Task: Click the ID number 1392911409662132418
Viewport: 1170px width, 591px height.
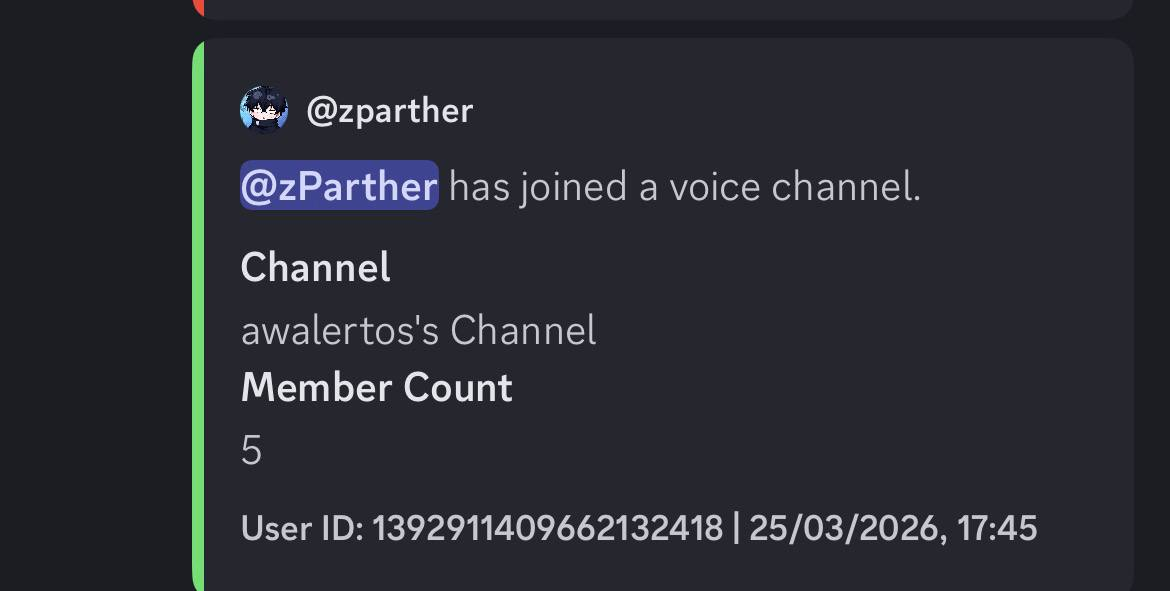Action: pos(547,527)
